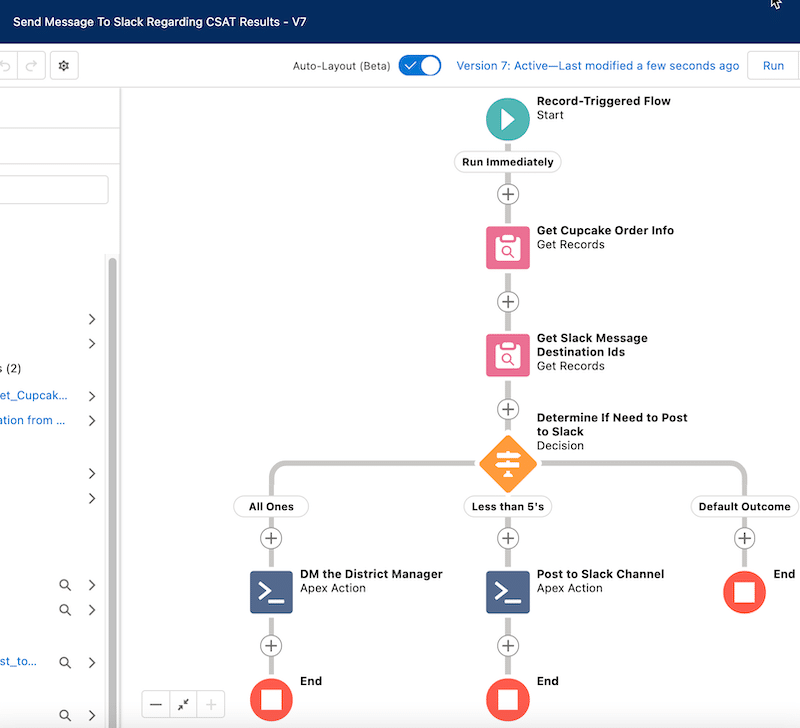Select the Post to Slack Channel Apex icon
This screenshot has height=728, width=800.
pos(508,592)
